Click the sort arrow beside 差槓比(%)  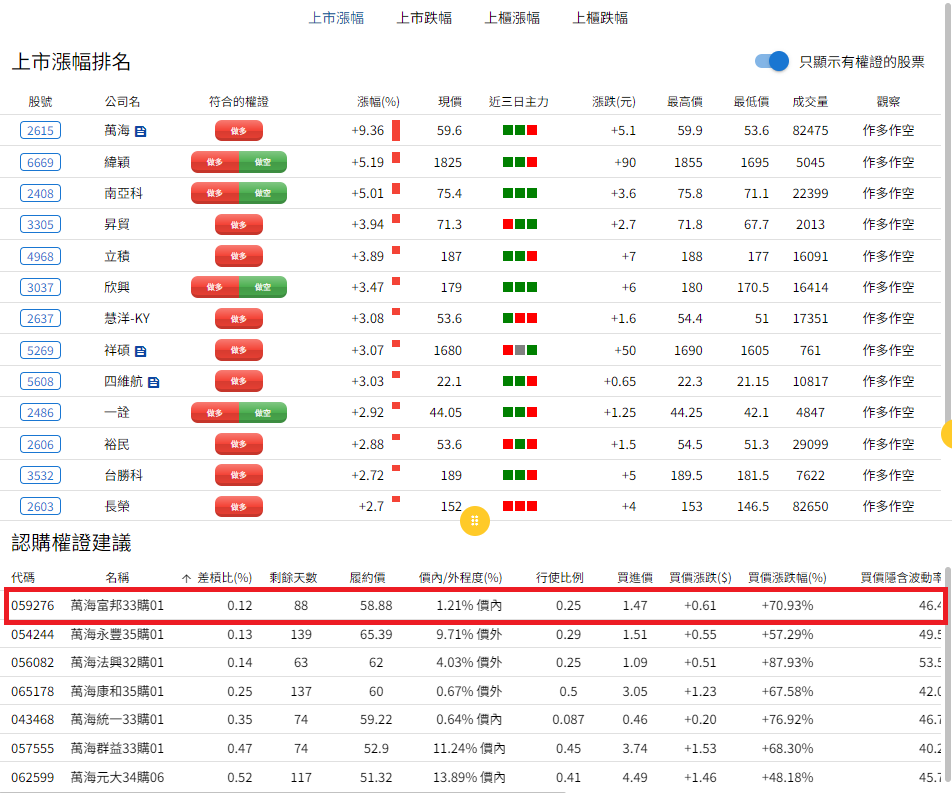click(x=186, y=578)
